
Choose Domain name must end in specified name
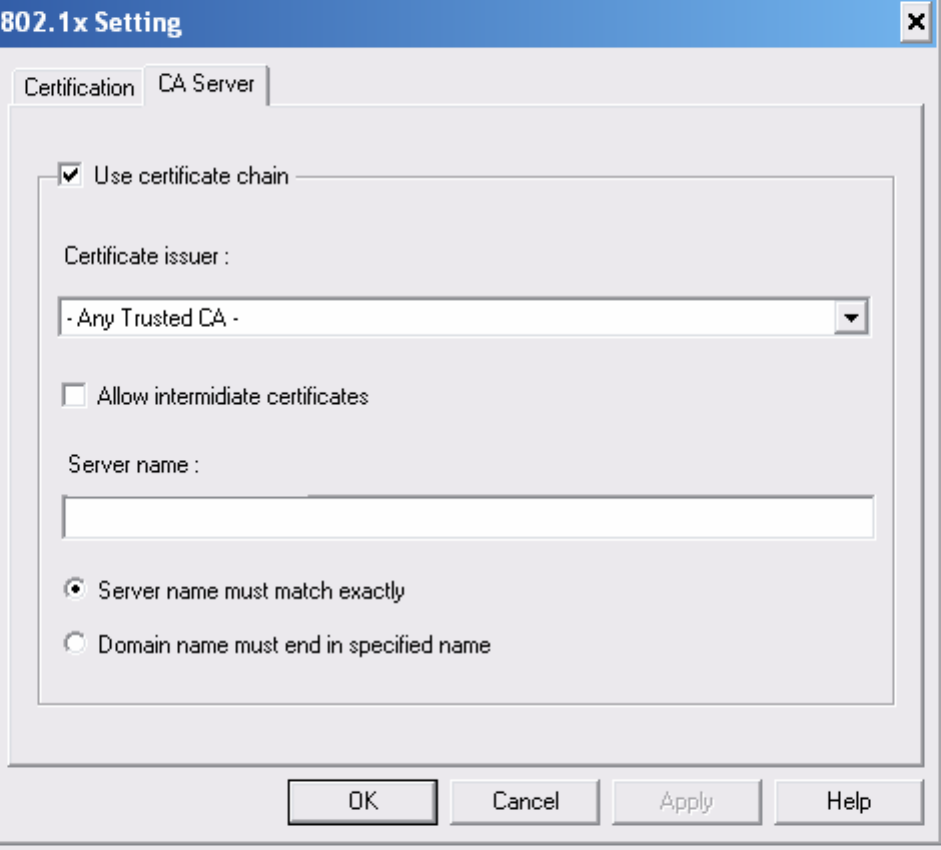click(x=75, y=645)
